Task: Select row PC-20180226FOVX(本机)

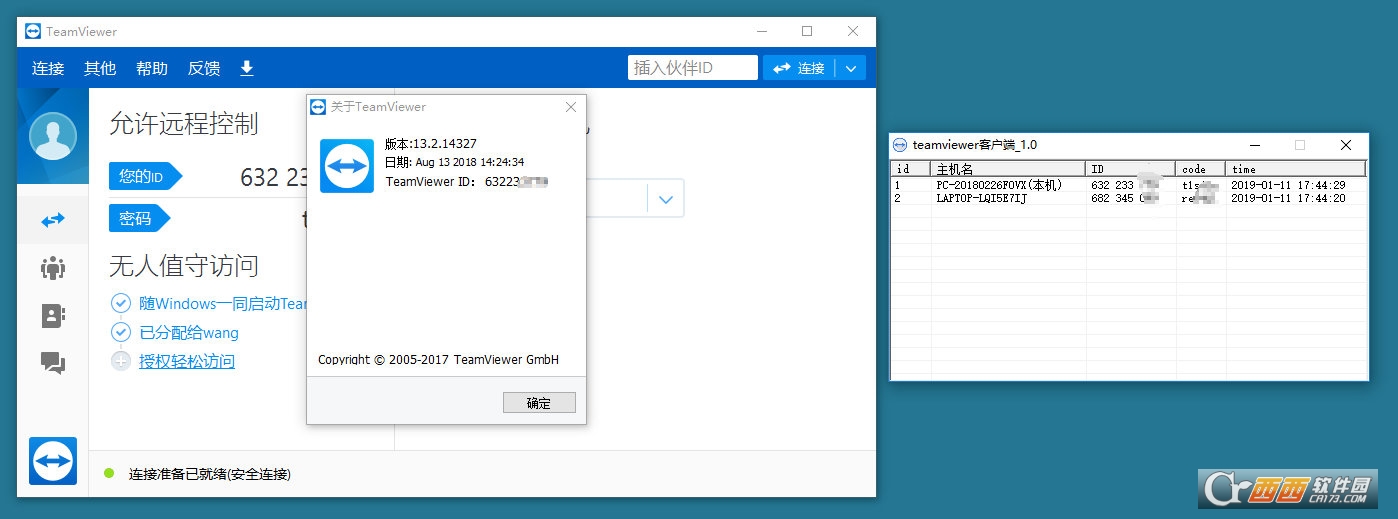Action: (1128, 185)
